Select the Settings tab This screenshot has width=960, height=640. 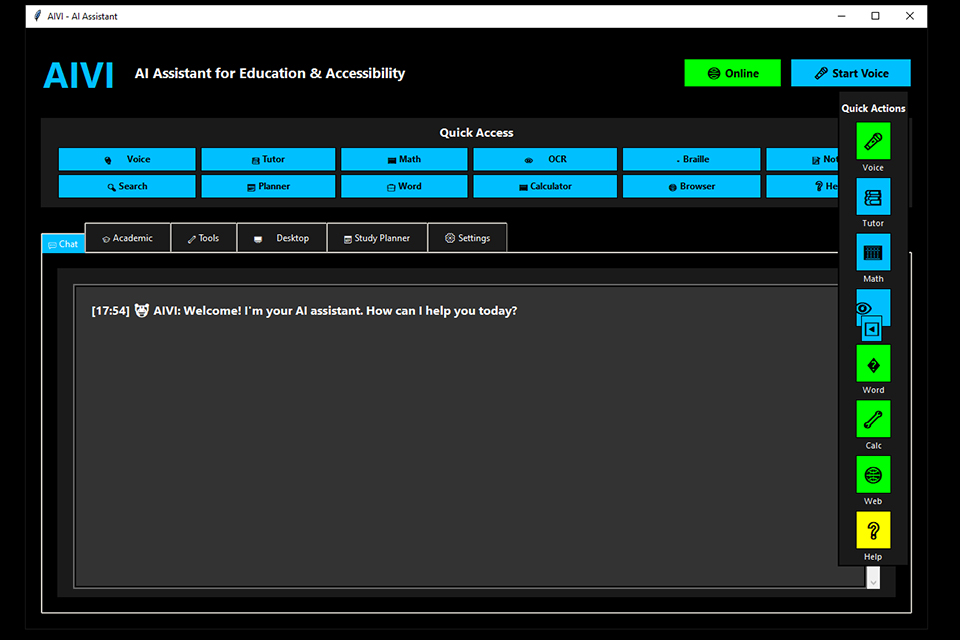pyautogui.click(x=467, y=237)
